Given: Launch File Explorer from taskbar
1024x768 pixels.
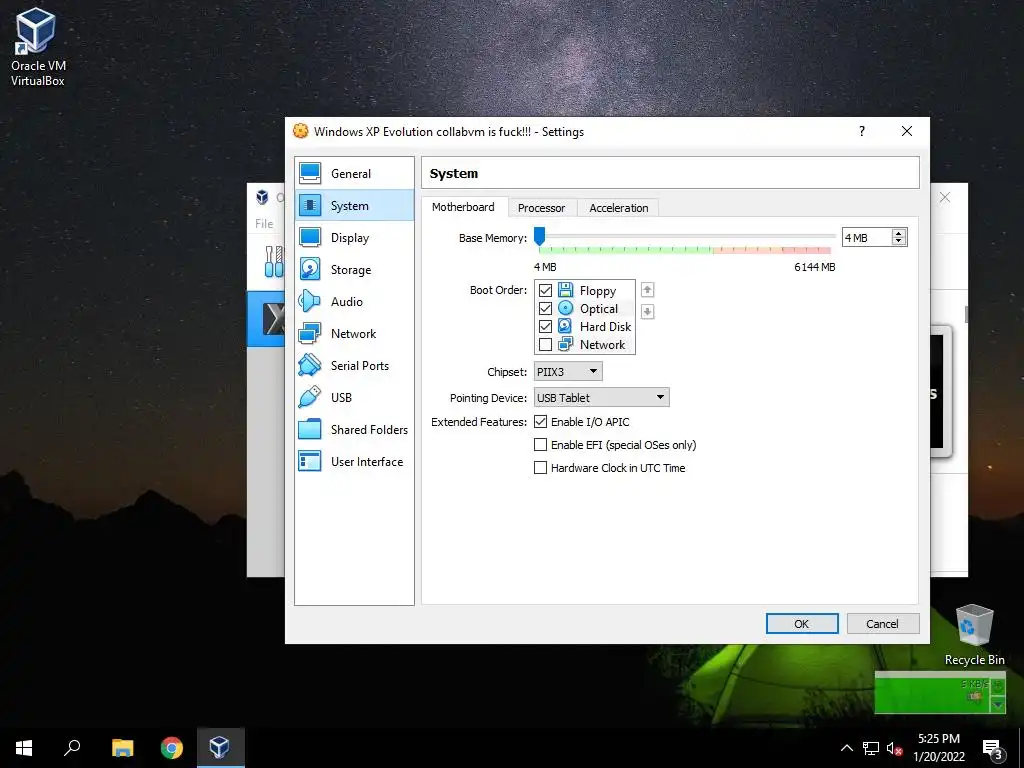Looking at the screenshot, I should 122,748.
